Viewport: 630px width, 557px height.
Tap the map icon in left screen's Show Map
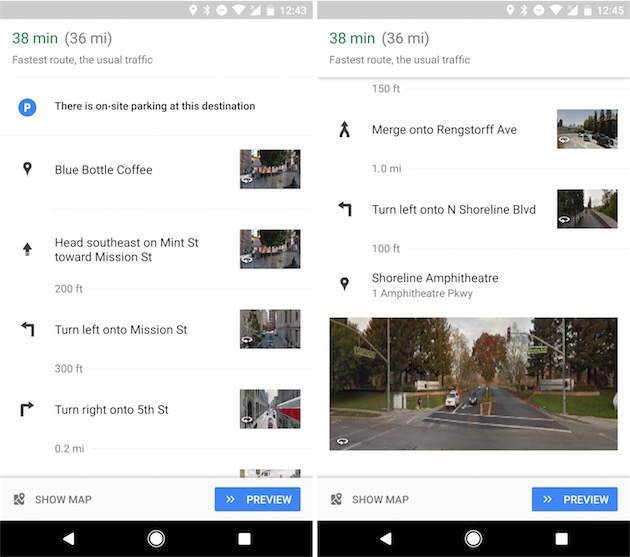[19, 499]
